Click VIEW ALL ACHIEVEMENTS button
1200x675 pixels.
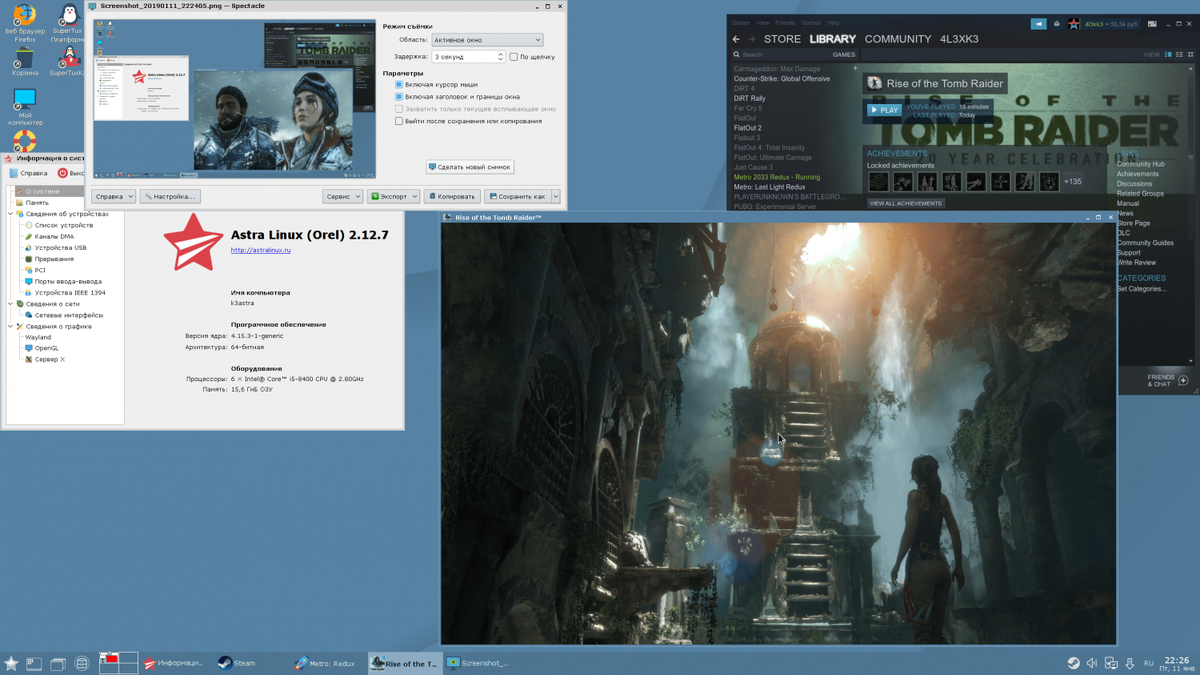tap(905, 203)
